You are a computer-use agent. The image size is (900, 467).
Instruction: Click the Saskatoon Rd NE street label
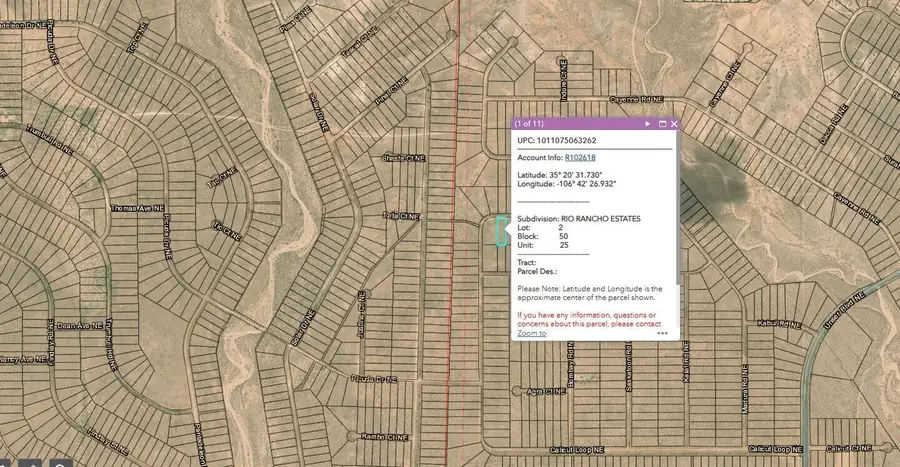click(629, 367)
